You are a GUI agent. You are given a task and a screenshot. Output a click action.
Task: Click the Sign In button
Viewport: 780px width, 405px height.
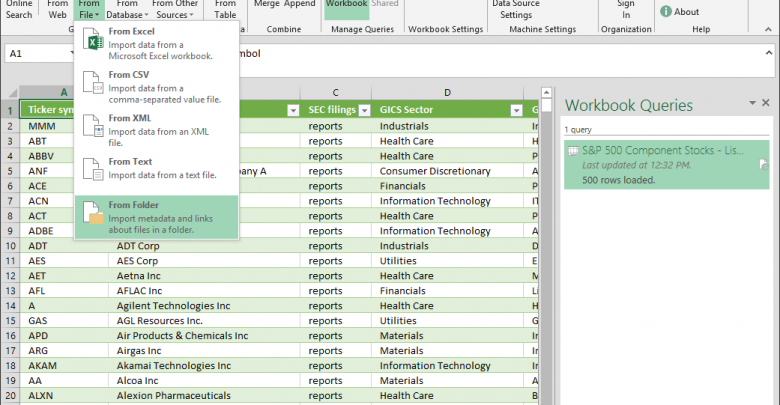(x=626, y=9)
